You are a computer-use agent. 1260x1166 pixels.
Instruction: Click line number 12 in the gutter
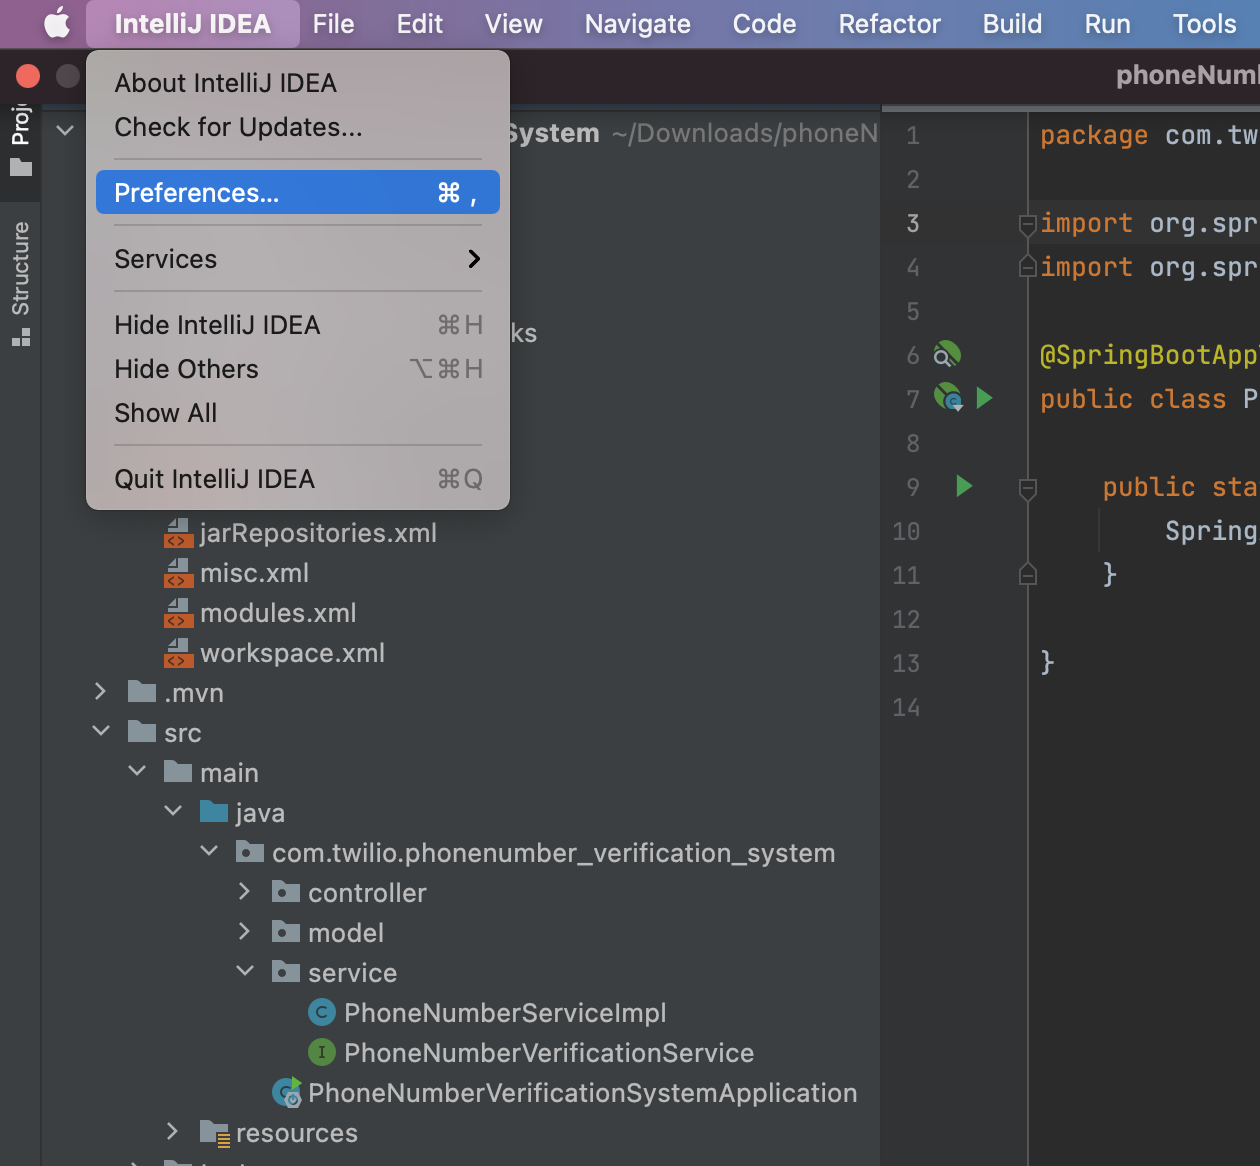click(x=906, y=619)
